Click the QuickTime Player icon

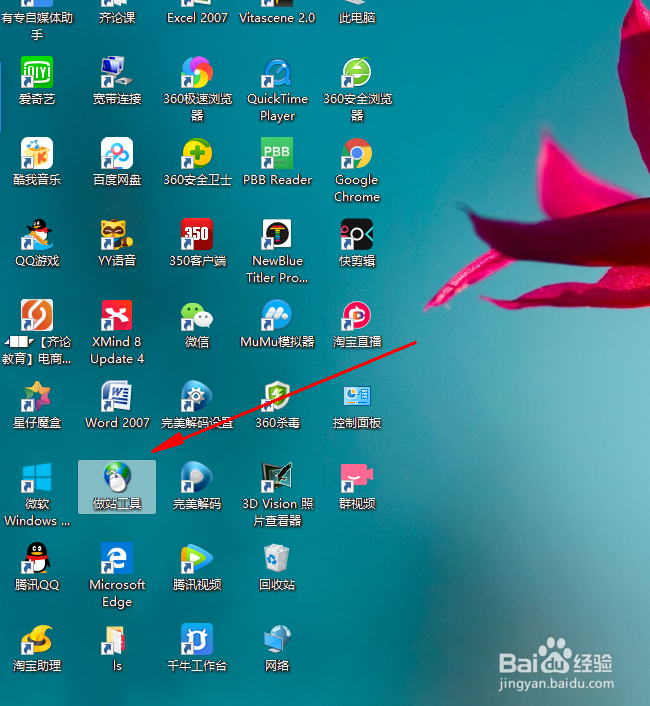coord(277,72)
